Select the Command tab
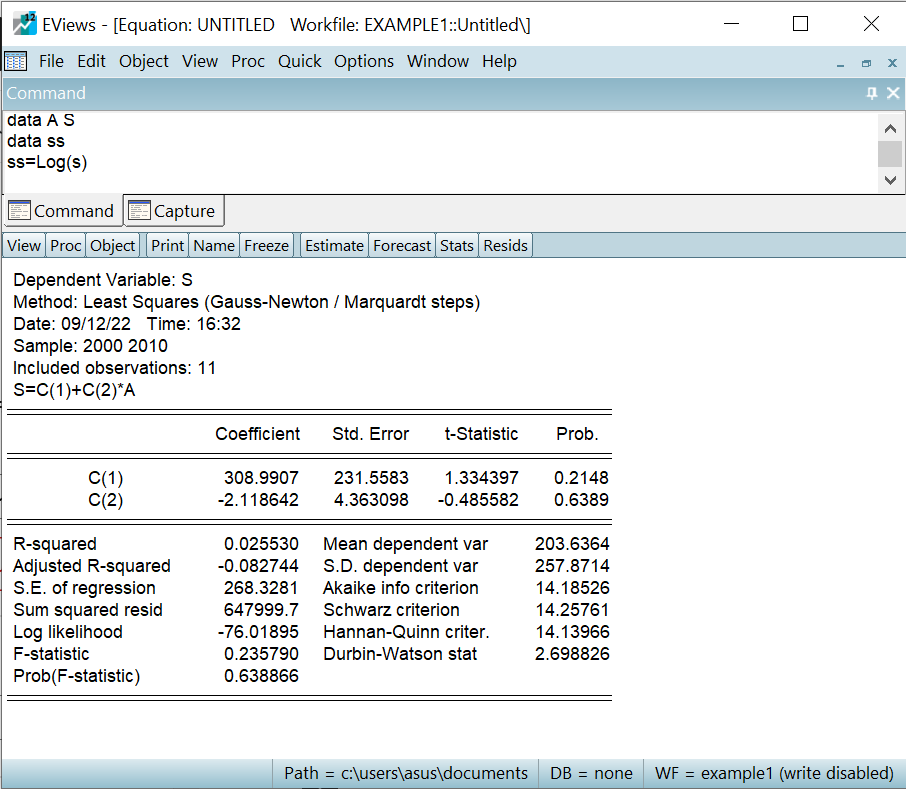 click(62, 211)
